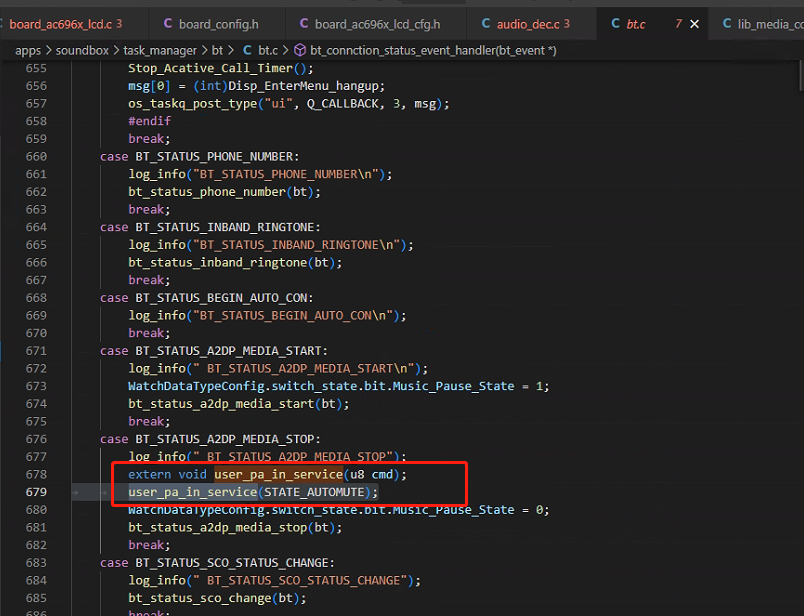Click os_taskq_post_type call on line 657
804x616 pixels.
(x=192, y=104)
